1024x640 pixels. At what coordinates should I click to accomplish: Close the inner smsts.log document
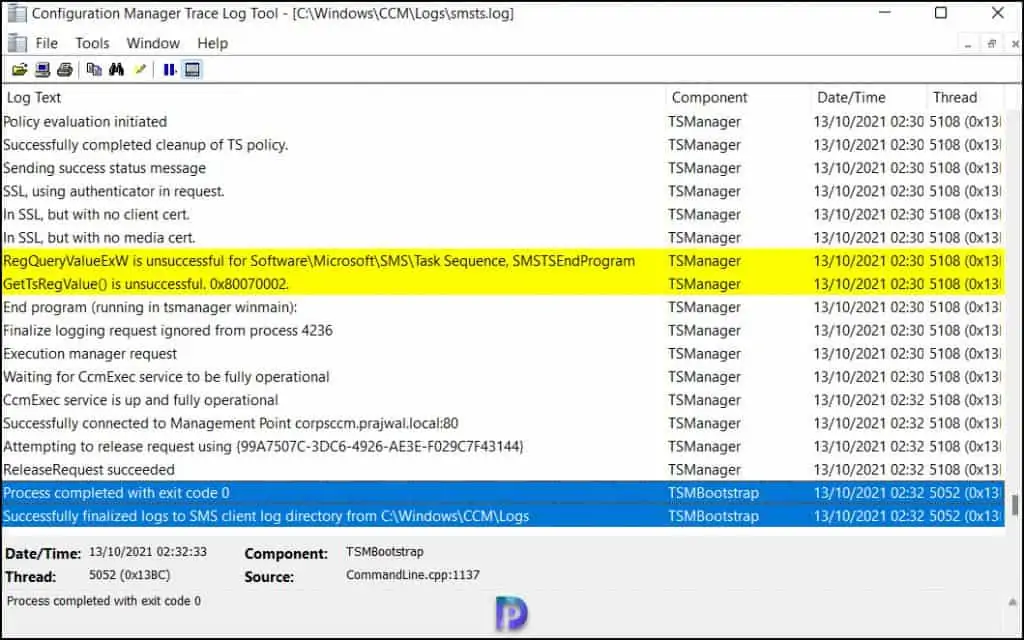(x=1014, y=44)
